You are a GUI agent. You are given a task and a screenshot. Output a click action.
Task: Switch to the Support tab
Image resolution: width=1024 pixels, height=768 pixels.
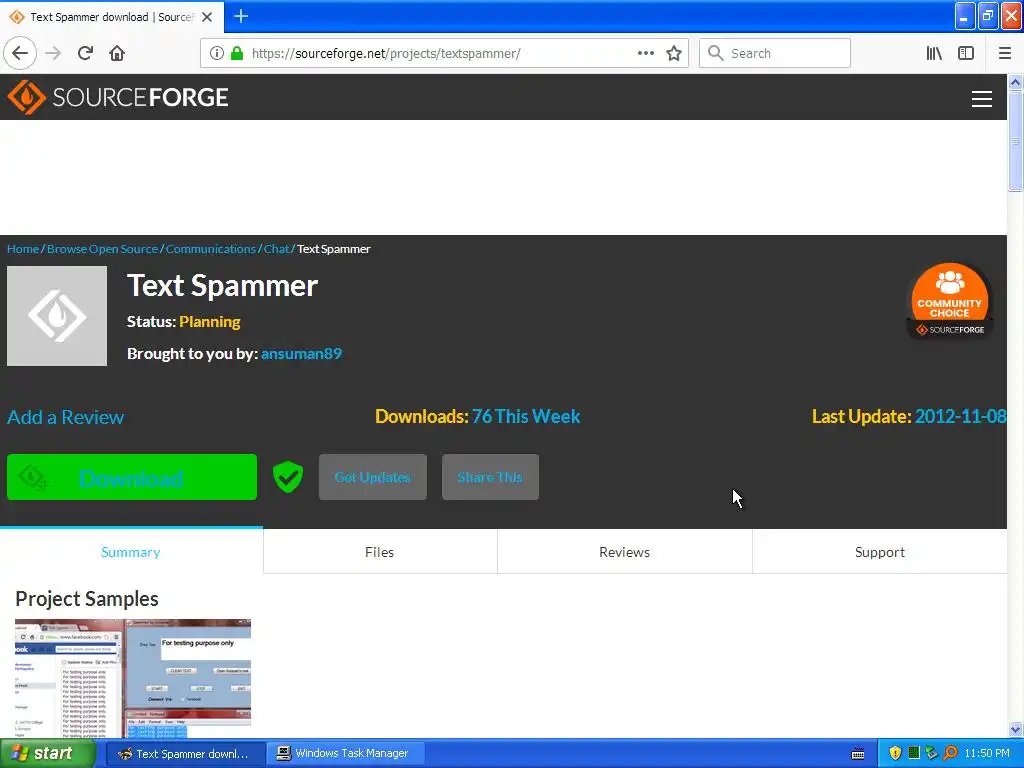(x=880, y=552)
